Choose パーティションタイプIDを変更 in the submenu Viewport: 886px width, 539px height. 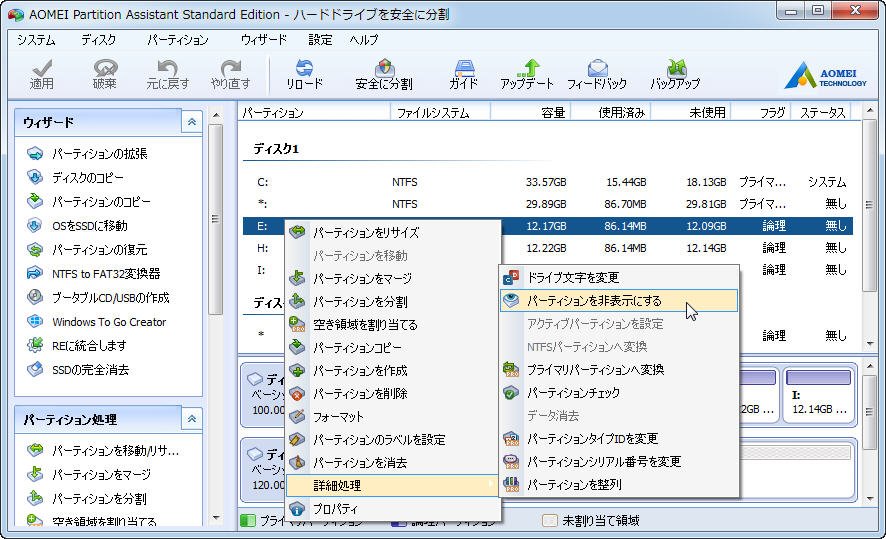tap(619, 438)
